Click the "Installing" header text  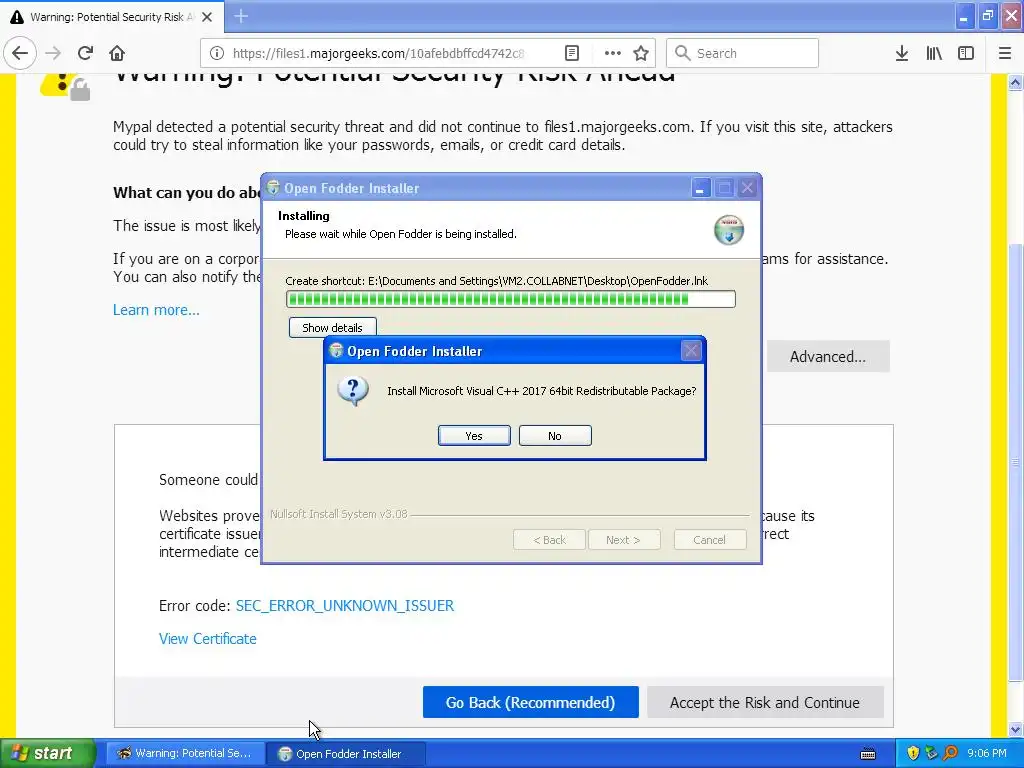tap(304, 216)
